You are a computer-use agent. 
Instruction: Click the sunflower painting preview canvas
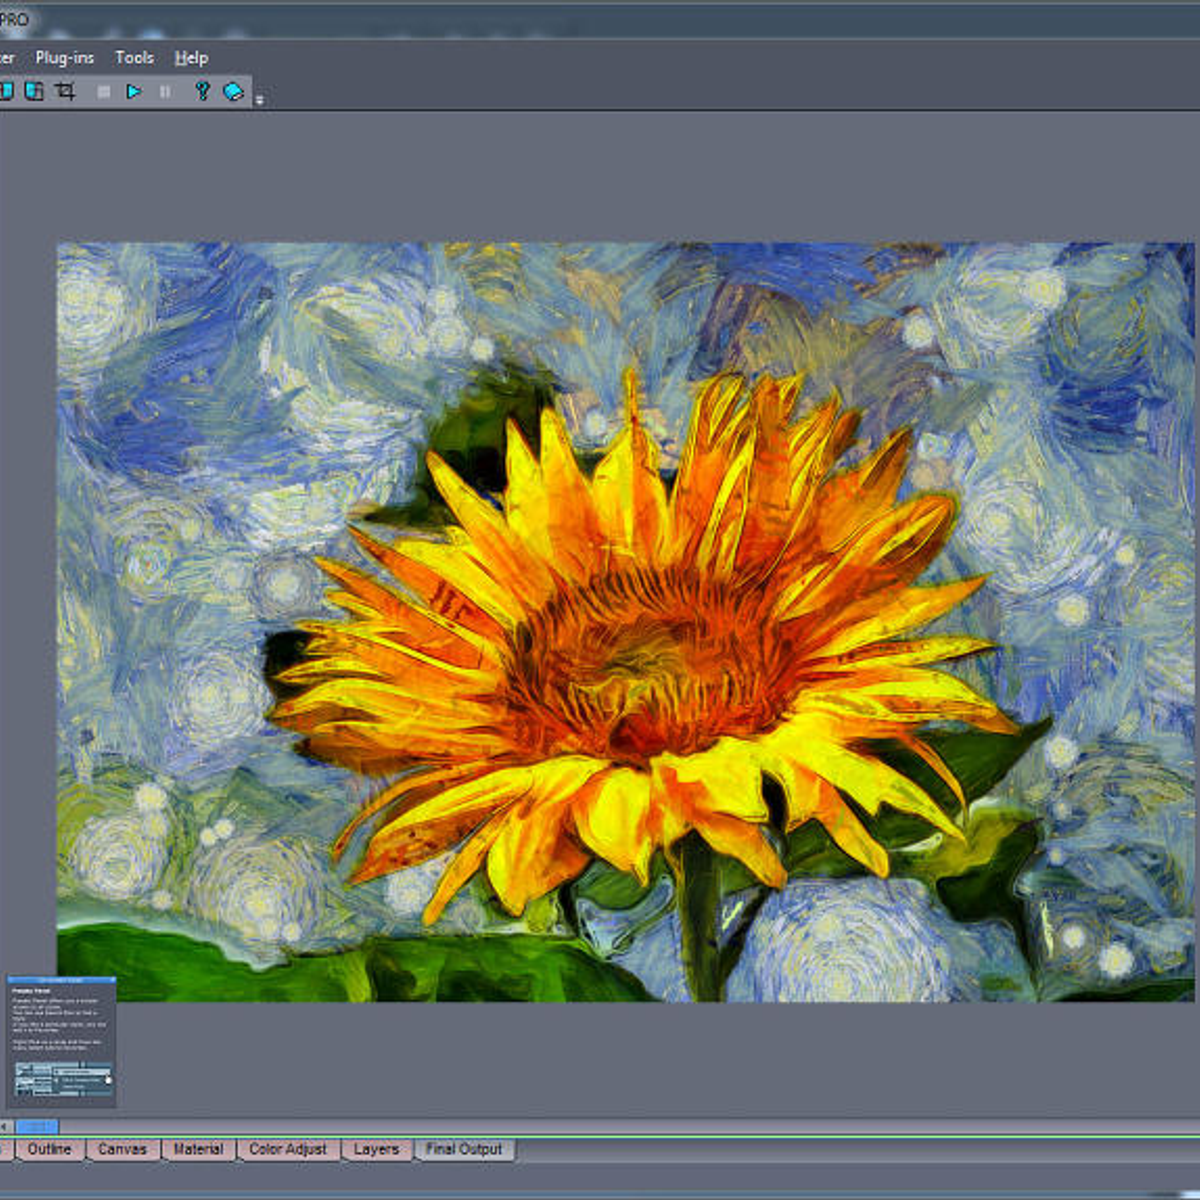(x=626, y=621)
